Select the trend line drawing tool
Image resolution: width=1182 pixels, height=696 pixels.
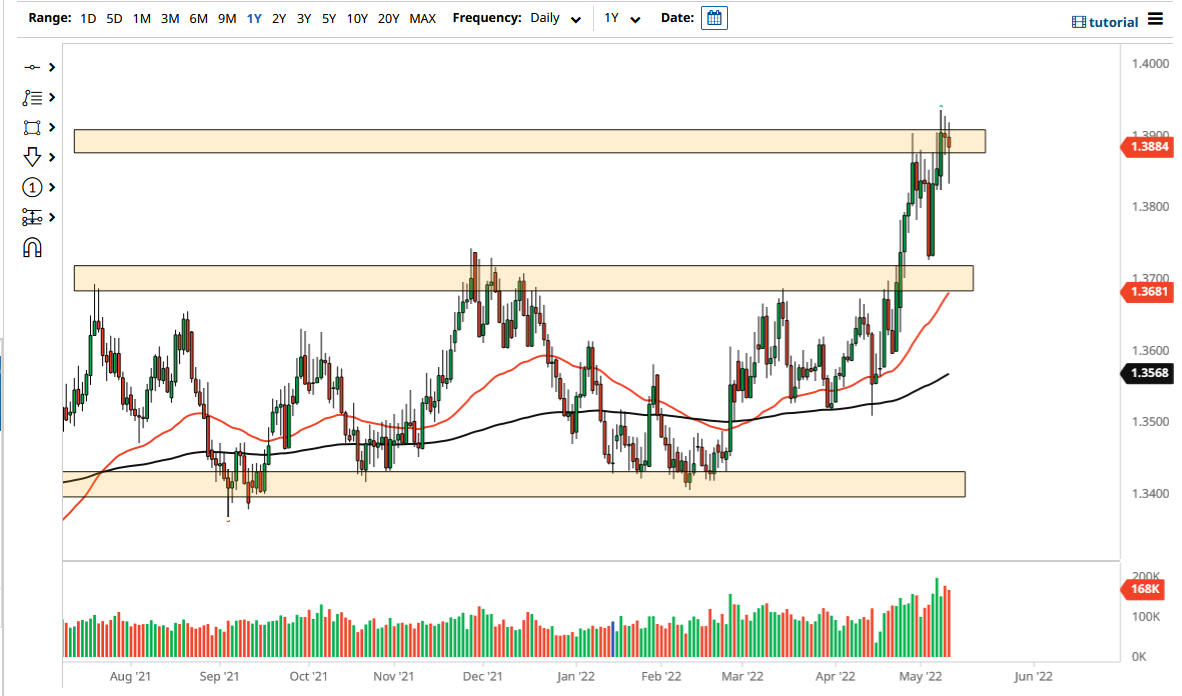click(x=30, y=67)
